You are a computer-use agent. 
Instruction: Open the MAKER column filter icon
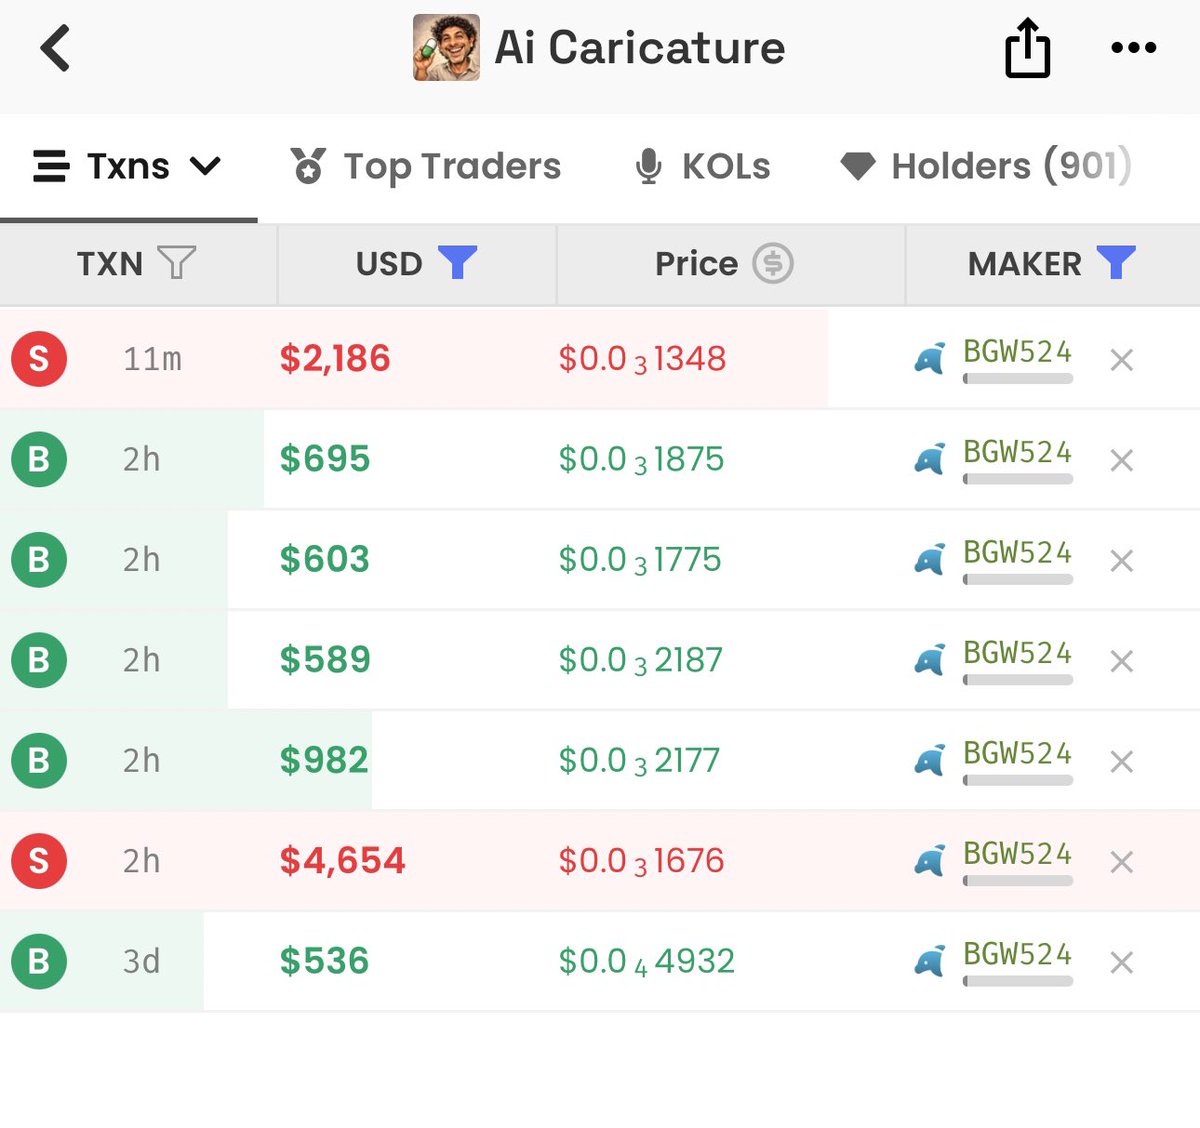pyautogui.click(x=1117, y=263)
